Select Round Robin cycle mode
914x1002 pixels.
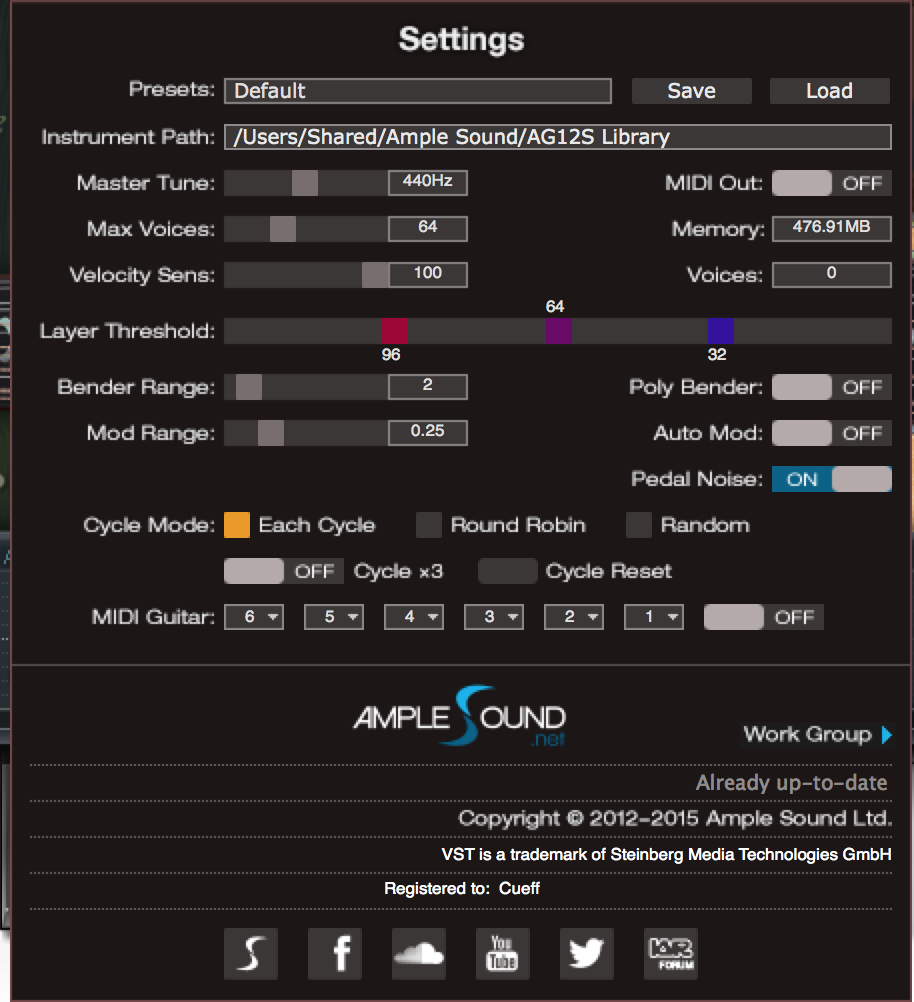428,524
